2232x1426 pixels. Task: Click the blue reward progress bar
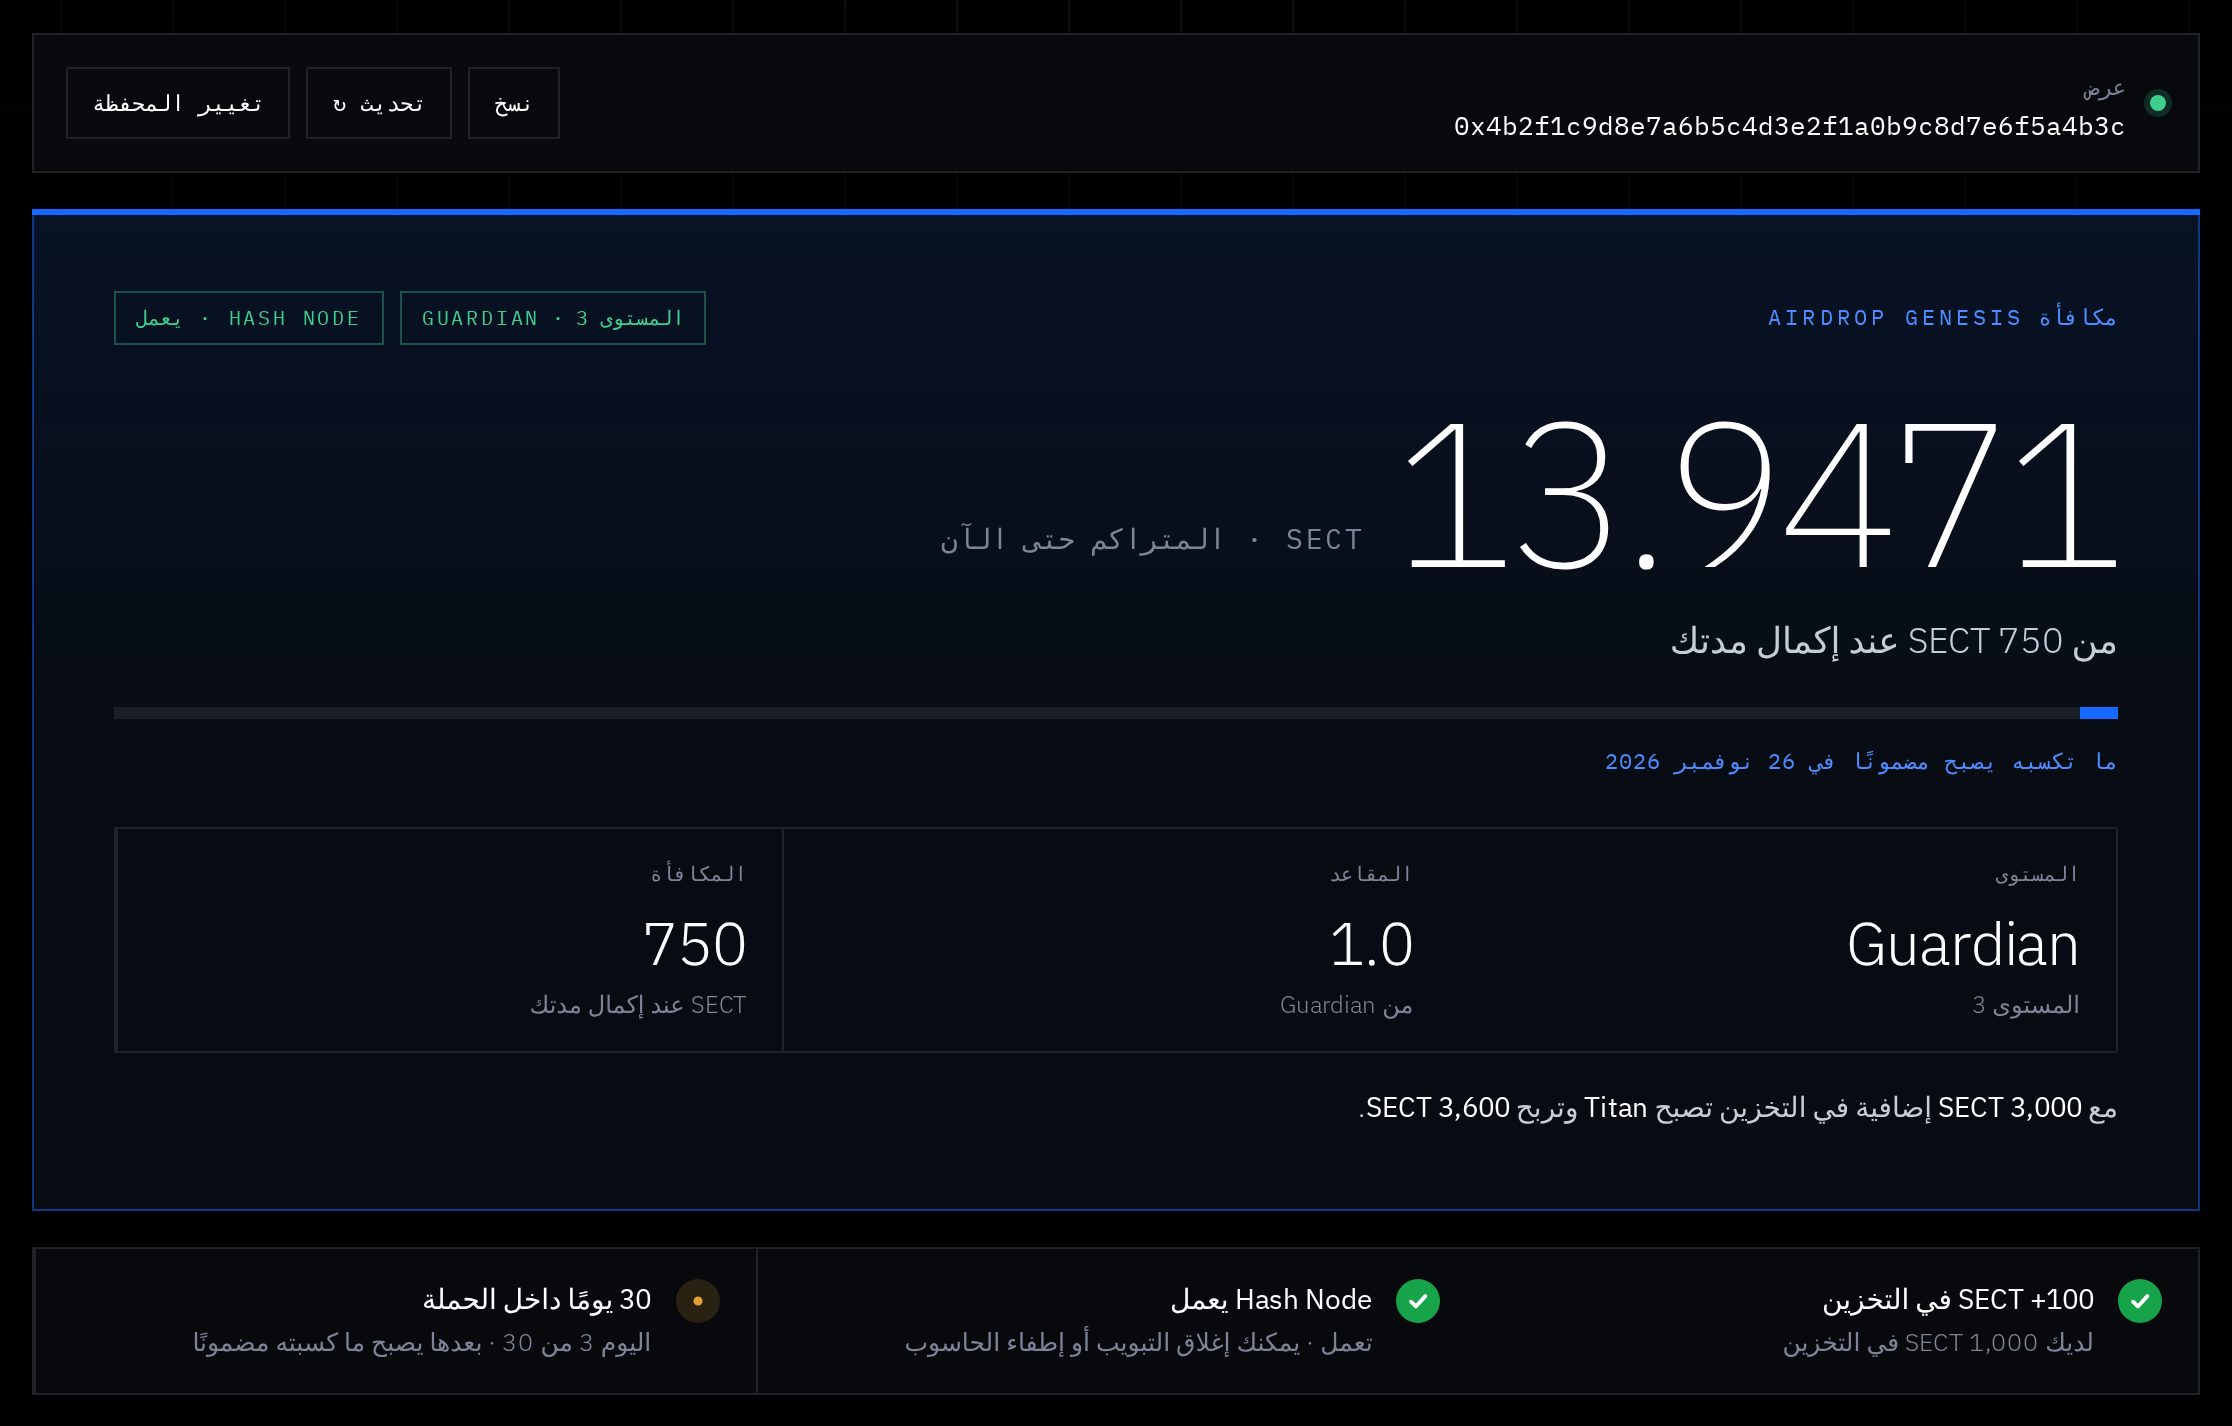point(1116,713)
